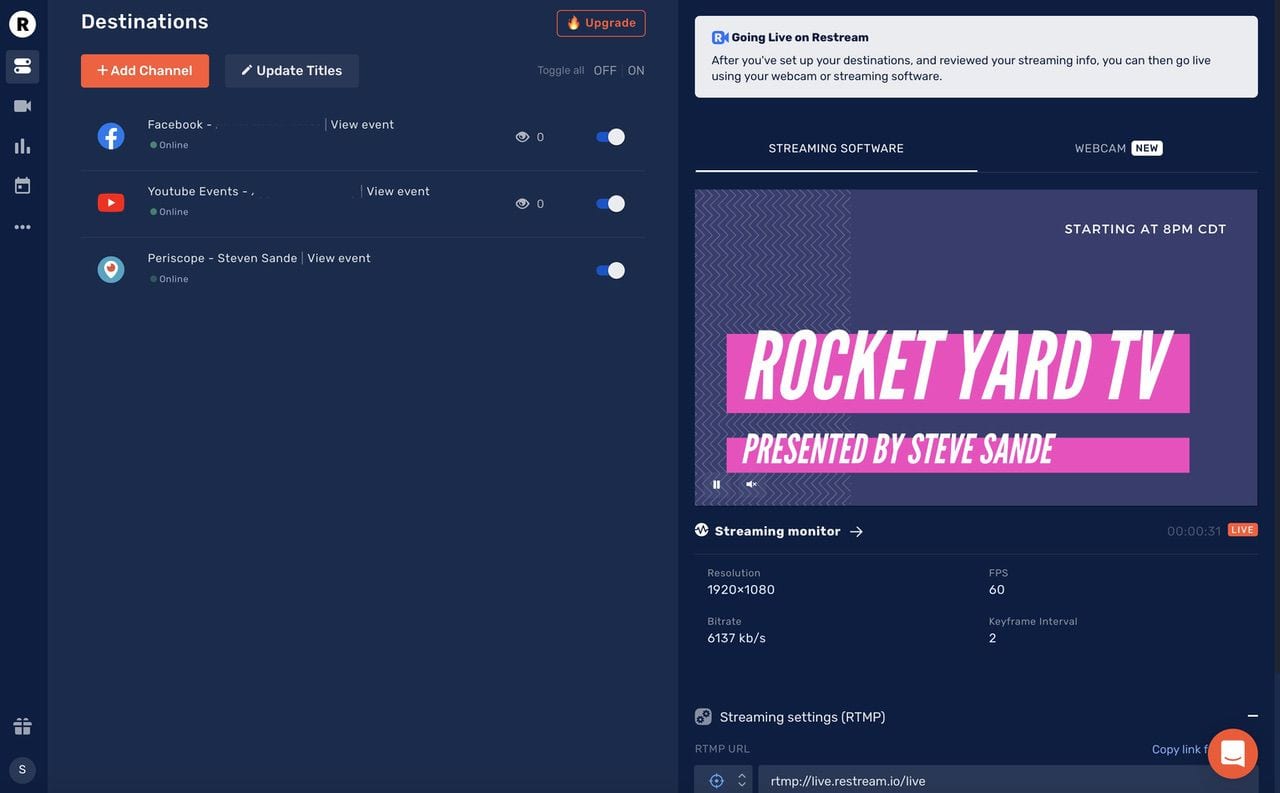Pause the stream preview video

tap(716, 484)
